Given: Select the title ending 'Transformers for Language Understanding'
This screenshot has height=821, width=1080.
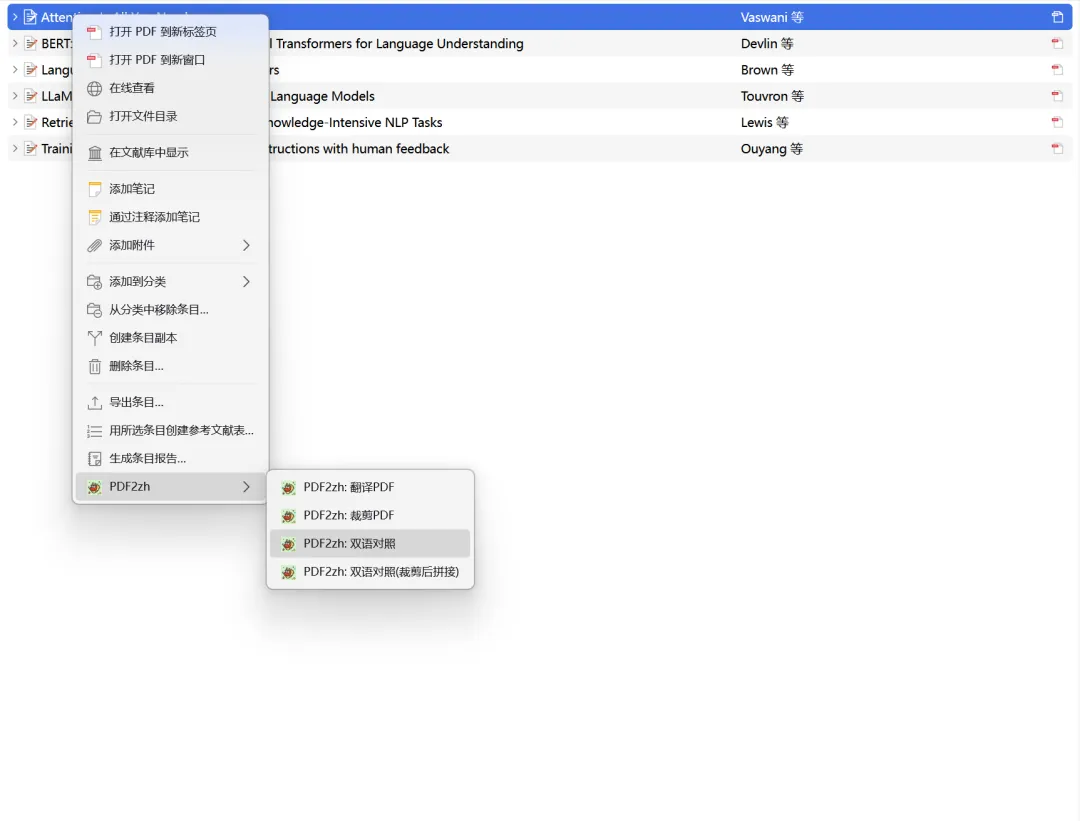Looking at the screenshot, I should point(397,44).
